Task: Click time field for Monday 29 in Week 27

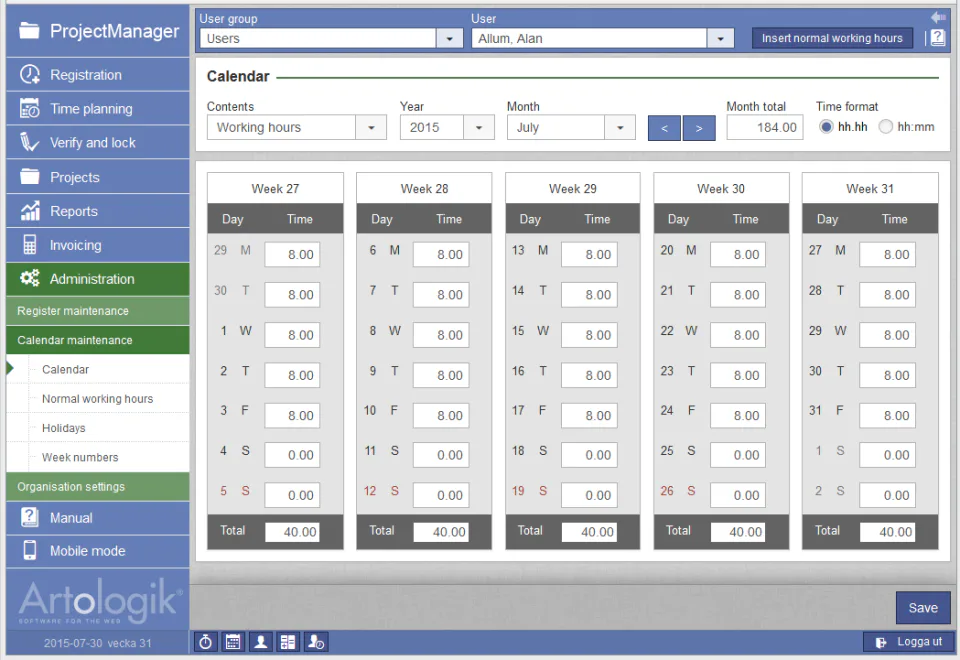Action: pyautogui.click(x=292, y=254)
